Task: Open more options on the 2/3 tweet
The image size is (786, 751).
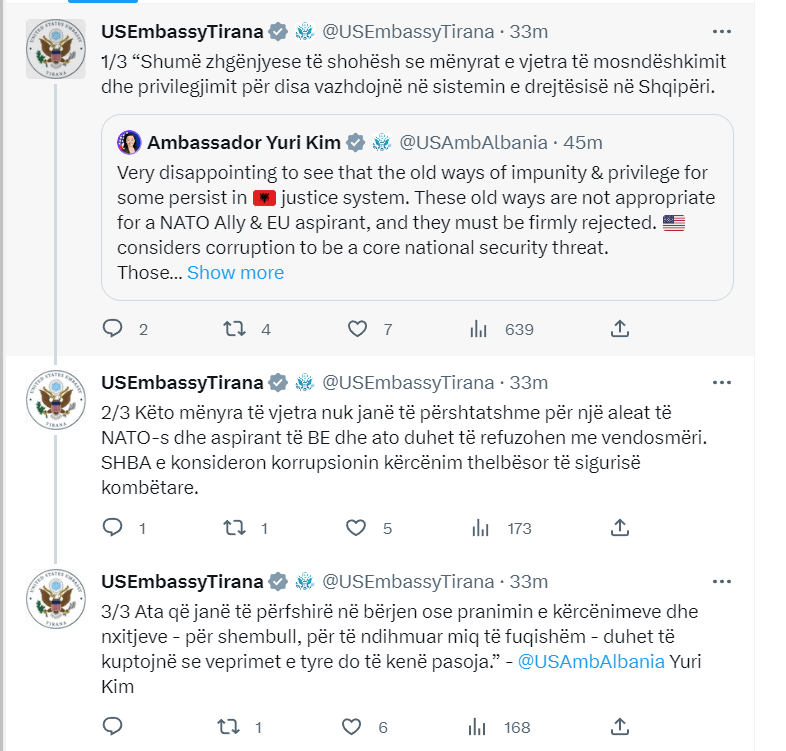Action: click(x=721, y=382)
